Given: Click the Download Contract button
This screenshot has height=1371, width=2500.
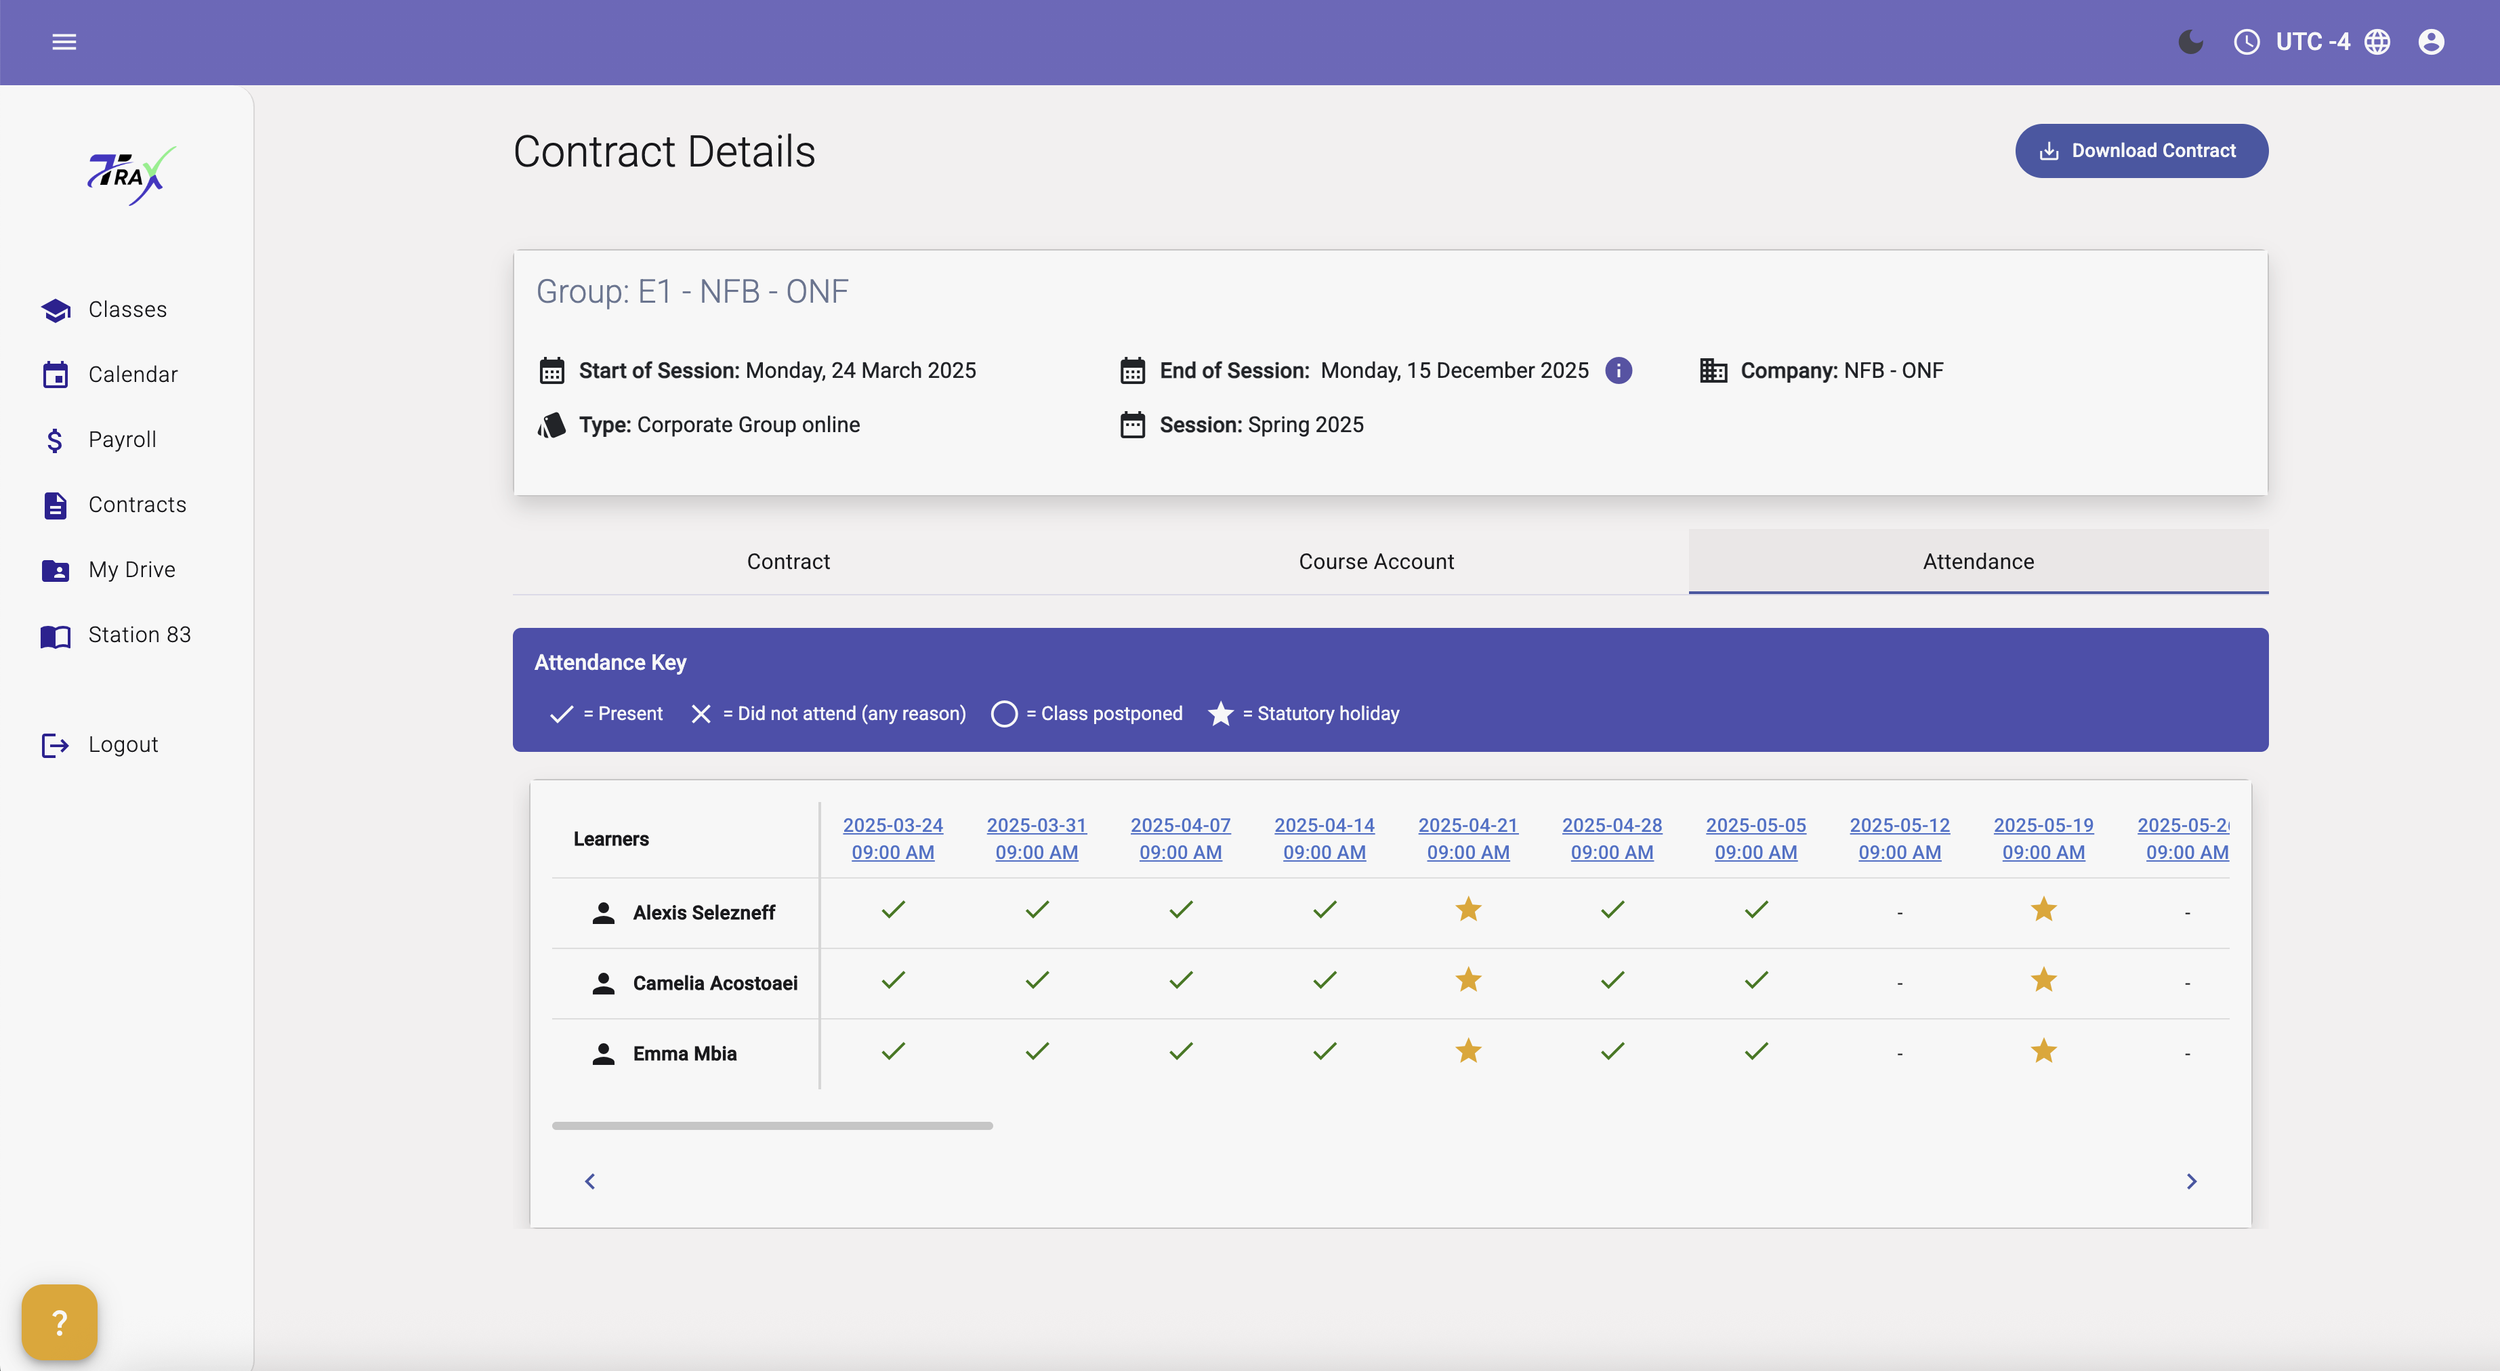Looking at the screenshot, I should click(2141, 151).
